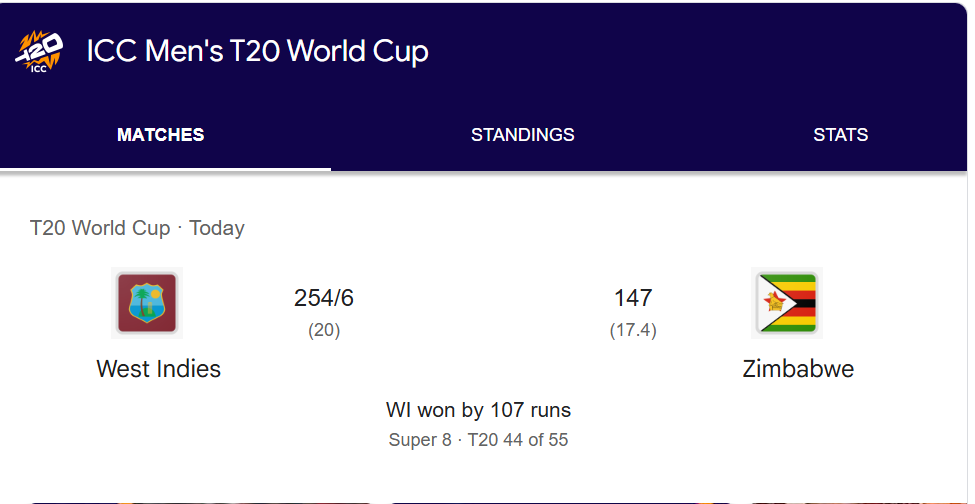Click the blank header area right of the title
This screenshot has width=975, height=504.
tap(700, 52)
